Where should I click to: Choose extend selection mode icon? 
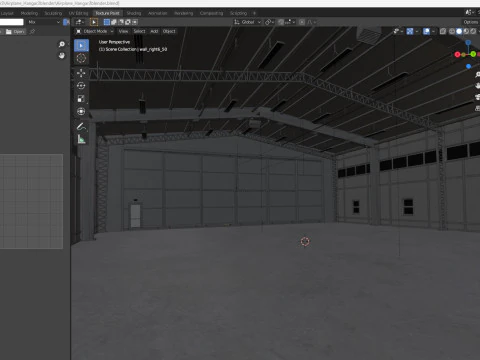coord(114,22)
